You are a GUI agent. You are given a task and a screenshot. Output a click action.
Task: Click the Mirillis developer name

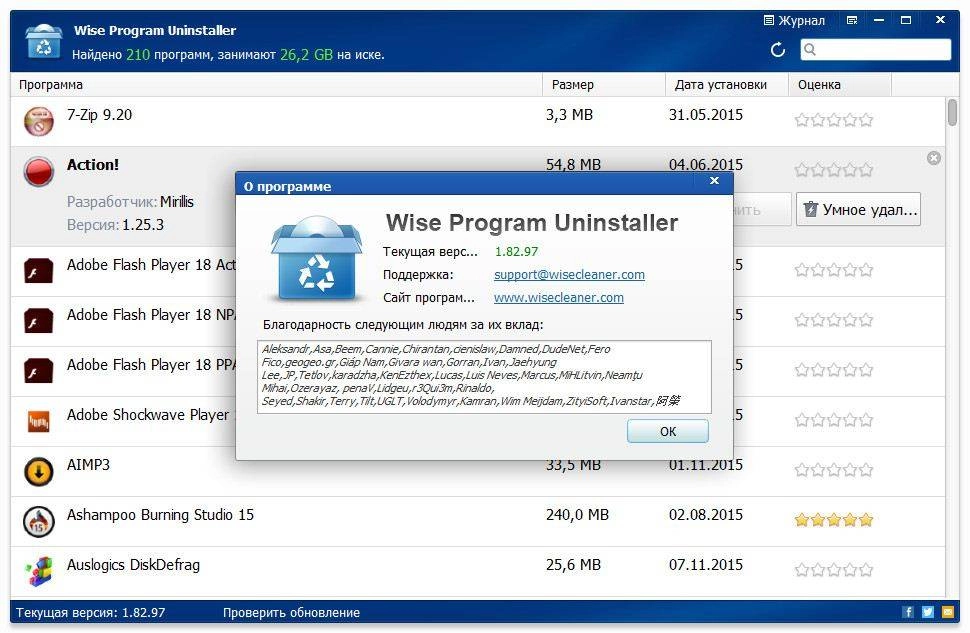pyautogui.click(x=177, y=202)
